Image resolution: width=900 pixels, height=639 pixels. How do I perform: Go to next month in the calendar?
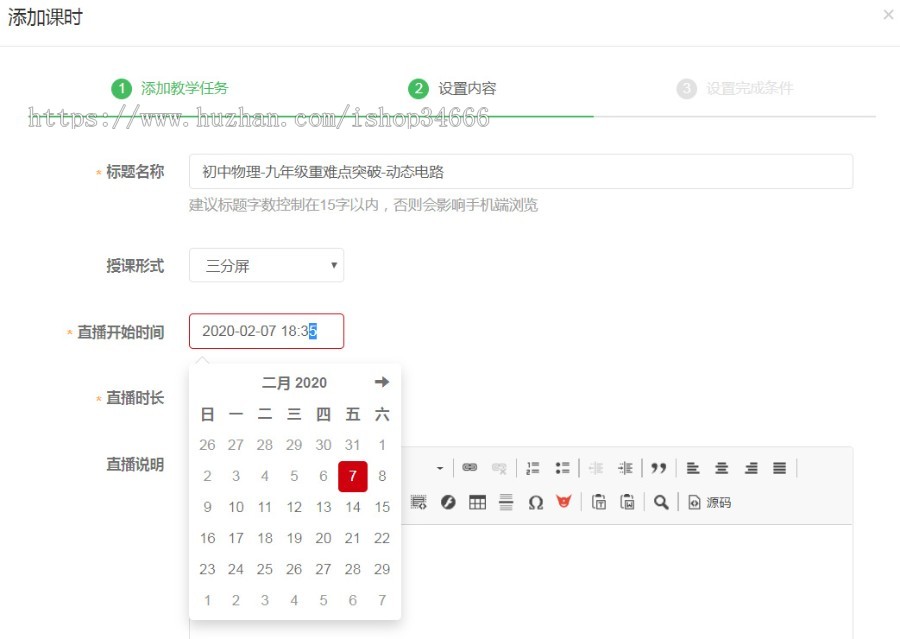coord(381,382)
